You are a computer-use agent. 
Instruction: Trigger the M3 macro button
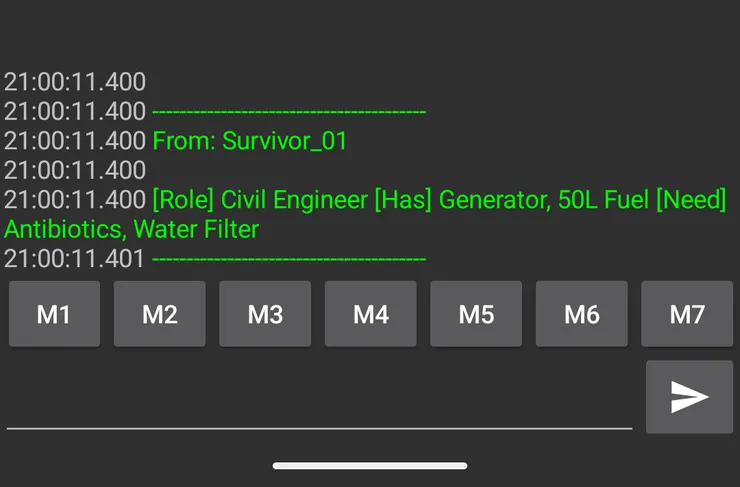click(x=265, y=314)
